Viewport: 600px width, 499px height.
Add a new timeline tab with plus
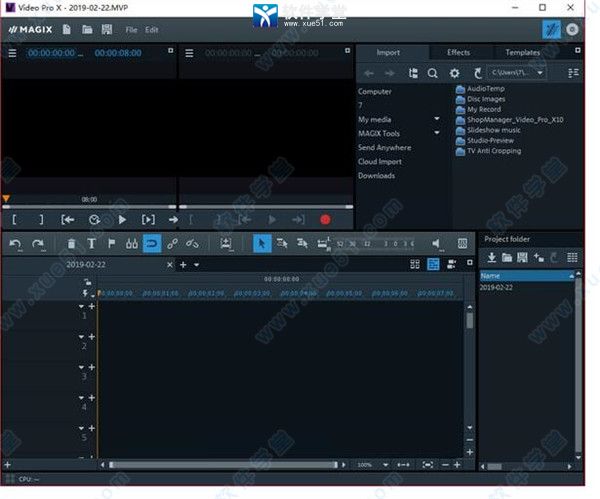coord(183,265)
